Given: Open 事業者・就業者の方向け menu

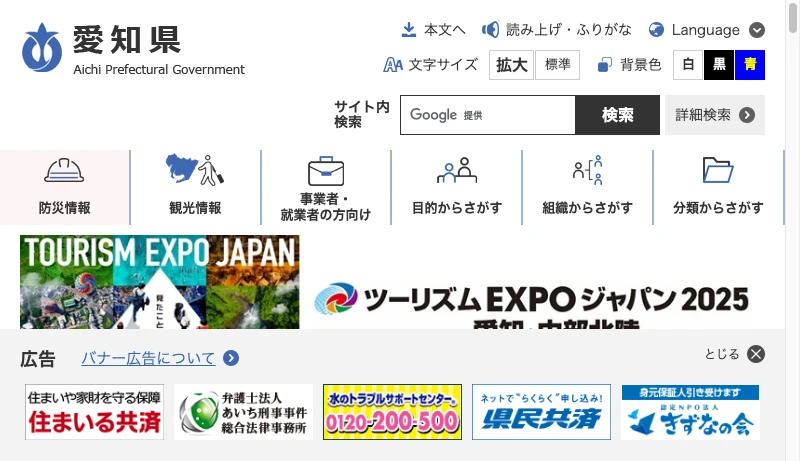Looking at the screenshot, I should click(326, 187).
